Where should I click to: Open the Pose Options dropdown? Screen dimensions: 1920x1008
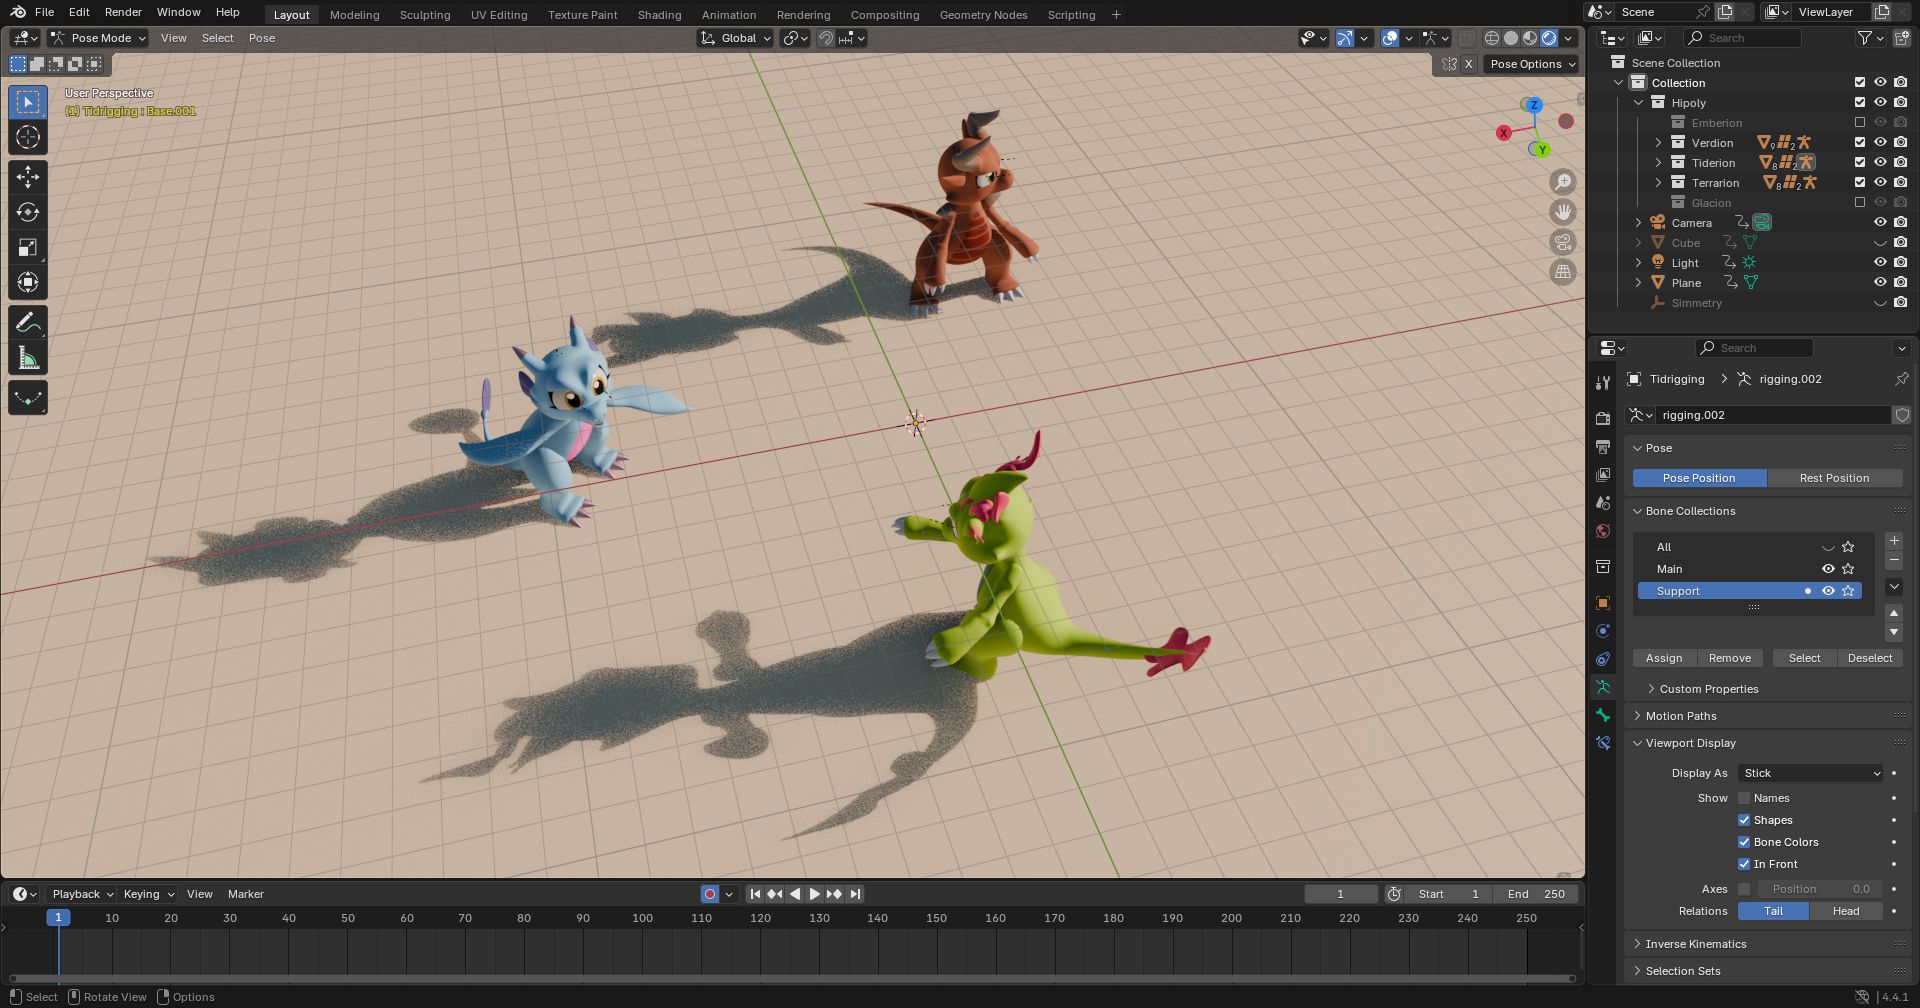click(1532, 64)
